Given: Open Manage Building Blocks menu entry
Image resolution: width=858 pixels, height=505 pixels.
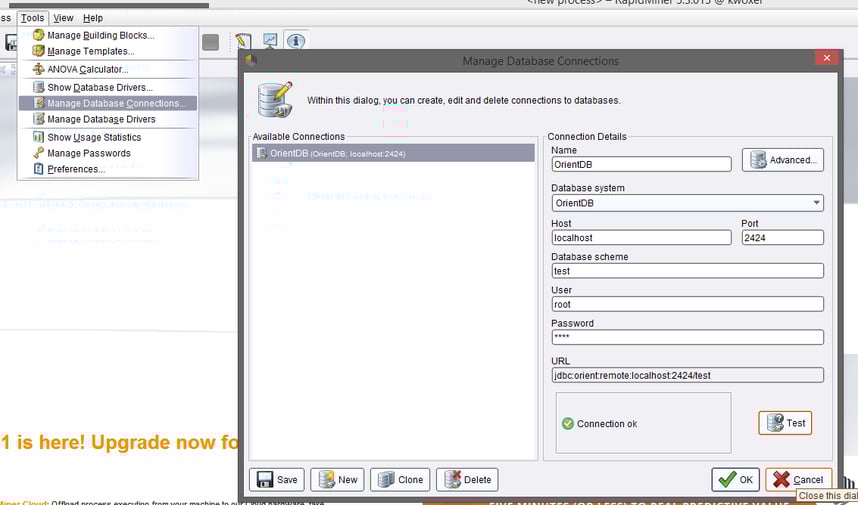Looking at the screenshot, I should [100, 36].
